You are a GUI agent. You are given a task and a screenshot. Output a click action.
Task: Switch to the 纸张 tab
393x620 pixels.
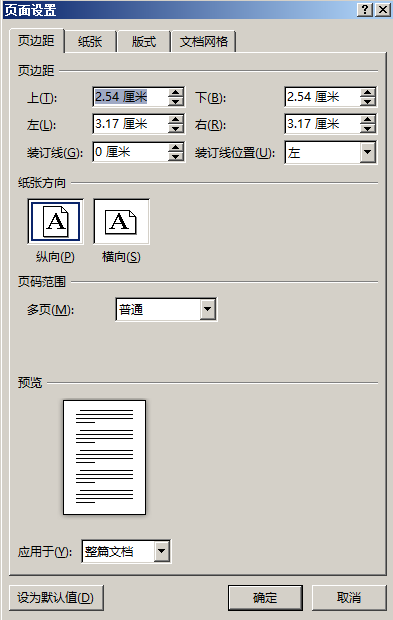pos(90,42)
